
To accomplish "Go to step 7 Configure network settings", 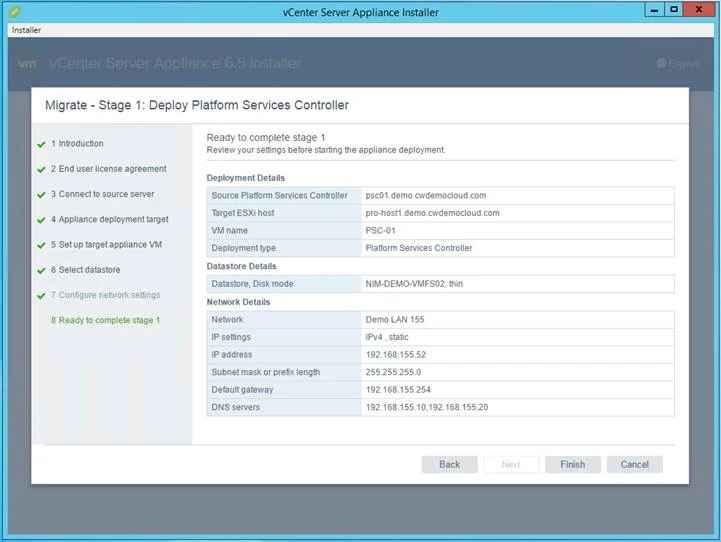I will click(105, 295).
